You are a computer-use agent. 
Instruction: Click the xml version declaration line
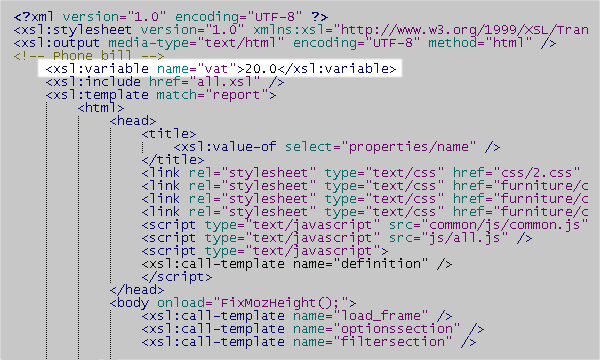point(171,17)
